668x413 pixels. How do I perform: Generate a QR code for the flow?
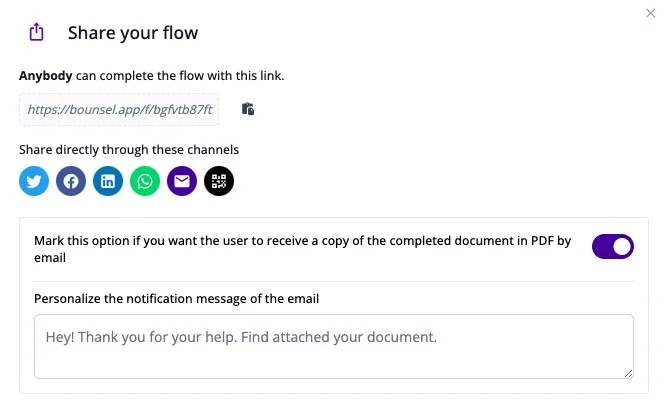click(219, 181)
